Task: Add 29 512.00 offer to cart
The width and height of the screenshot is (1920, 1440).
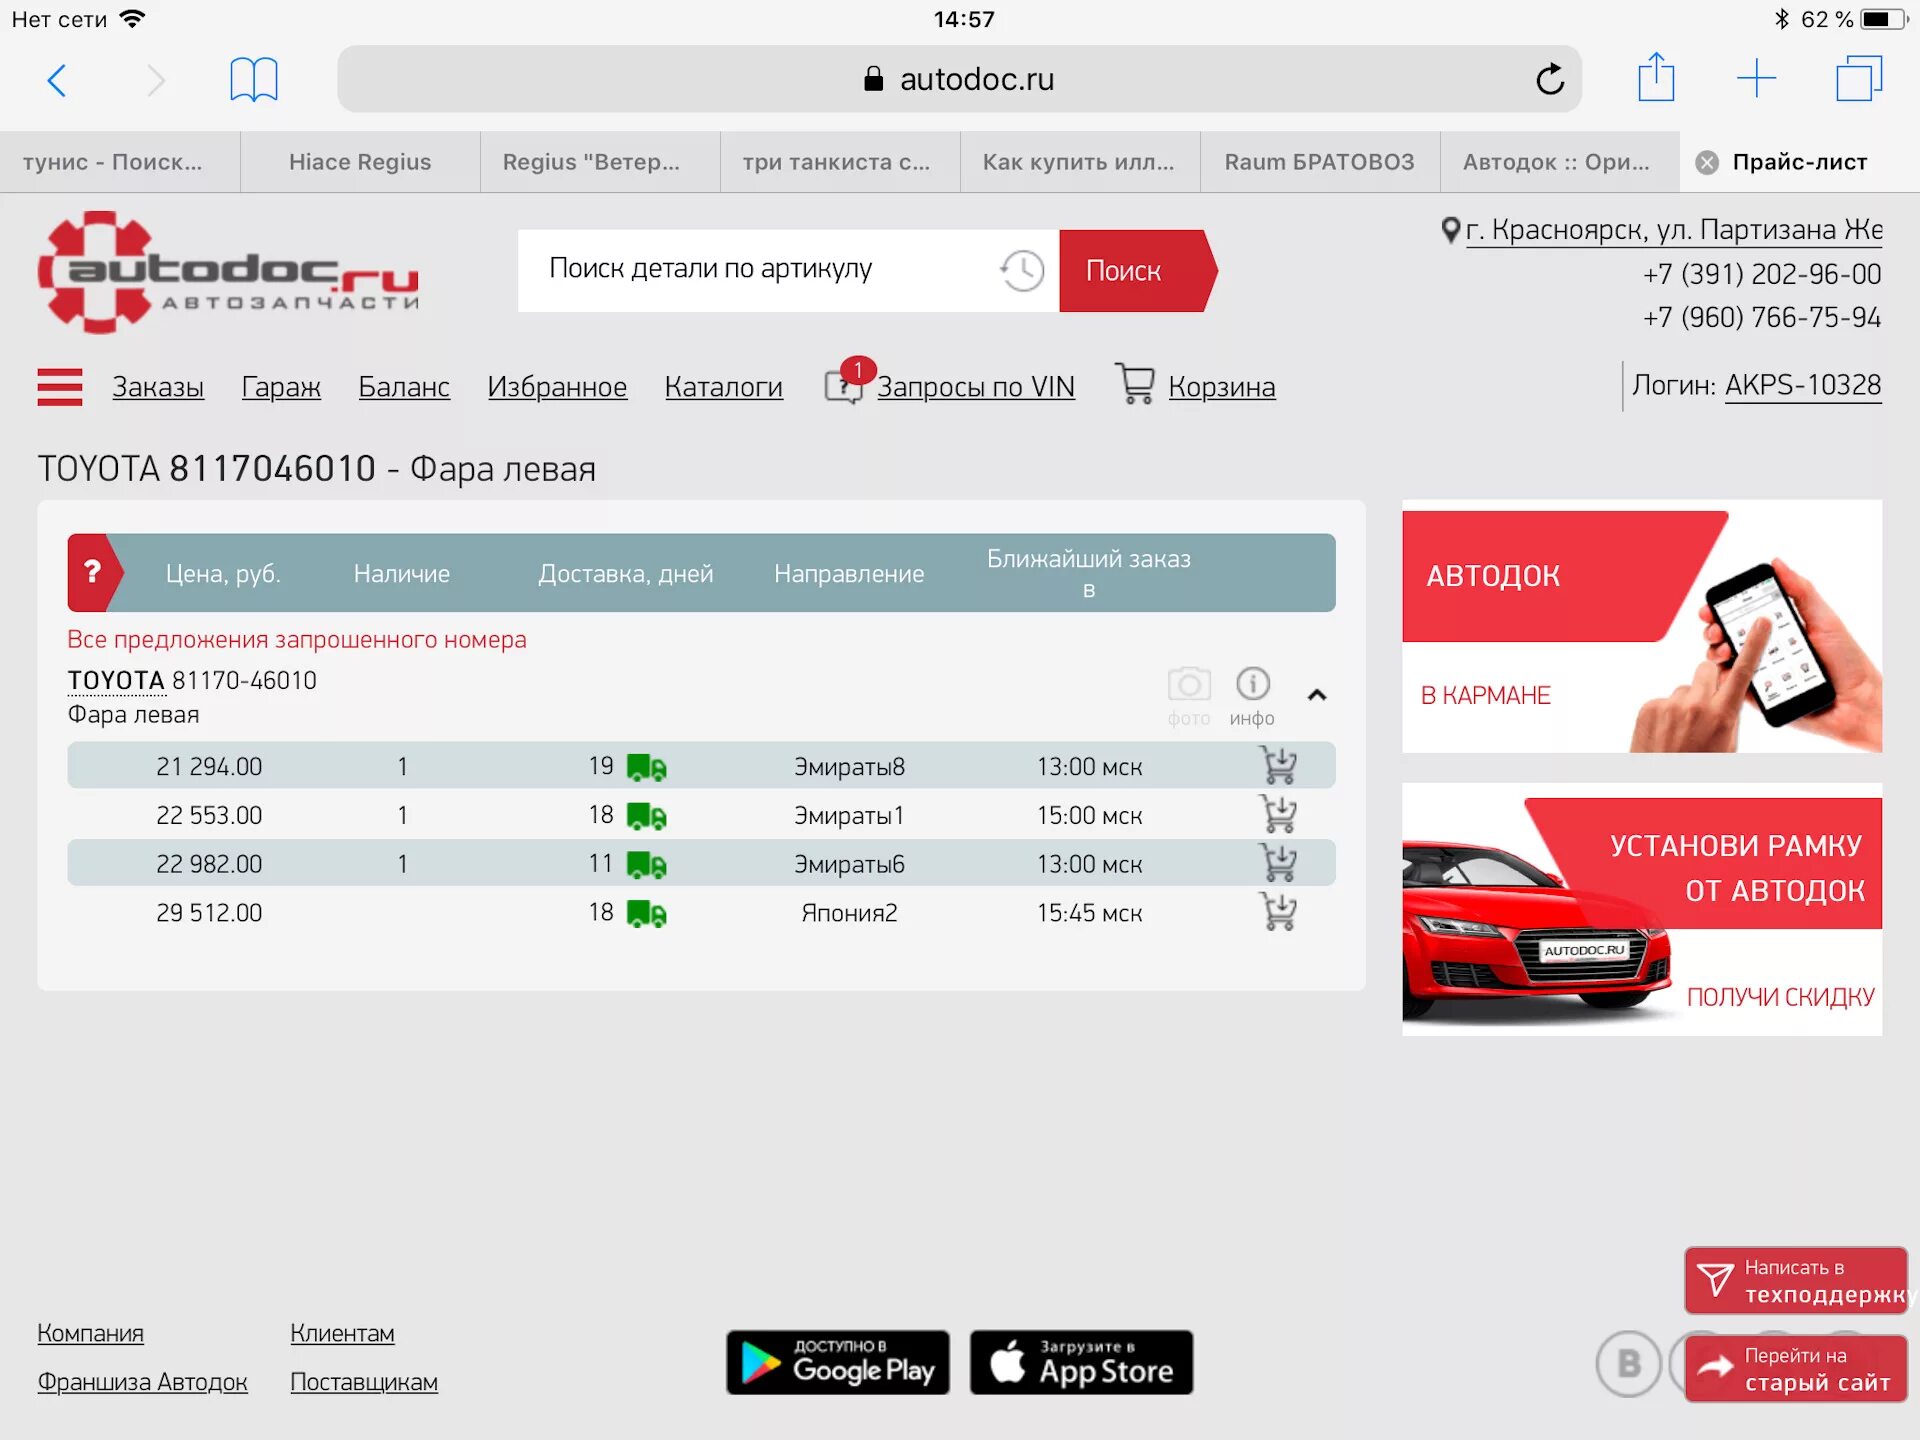Action: [x=1278, y=912]
